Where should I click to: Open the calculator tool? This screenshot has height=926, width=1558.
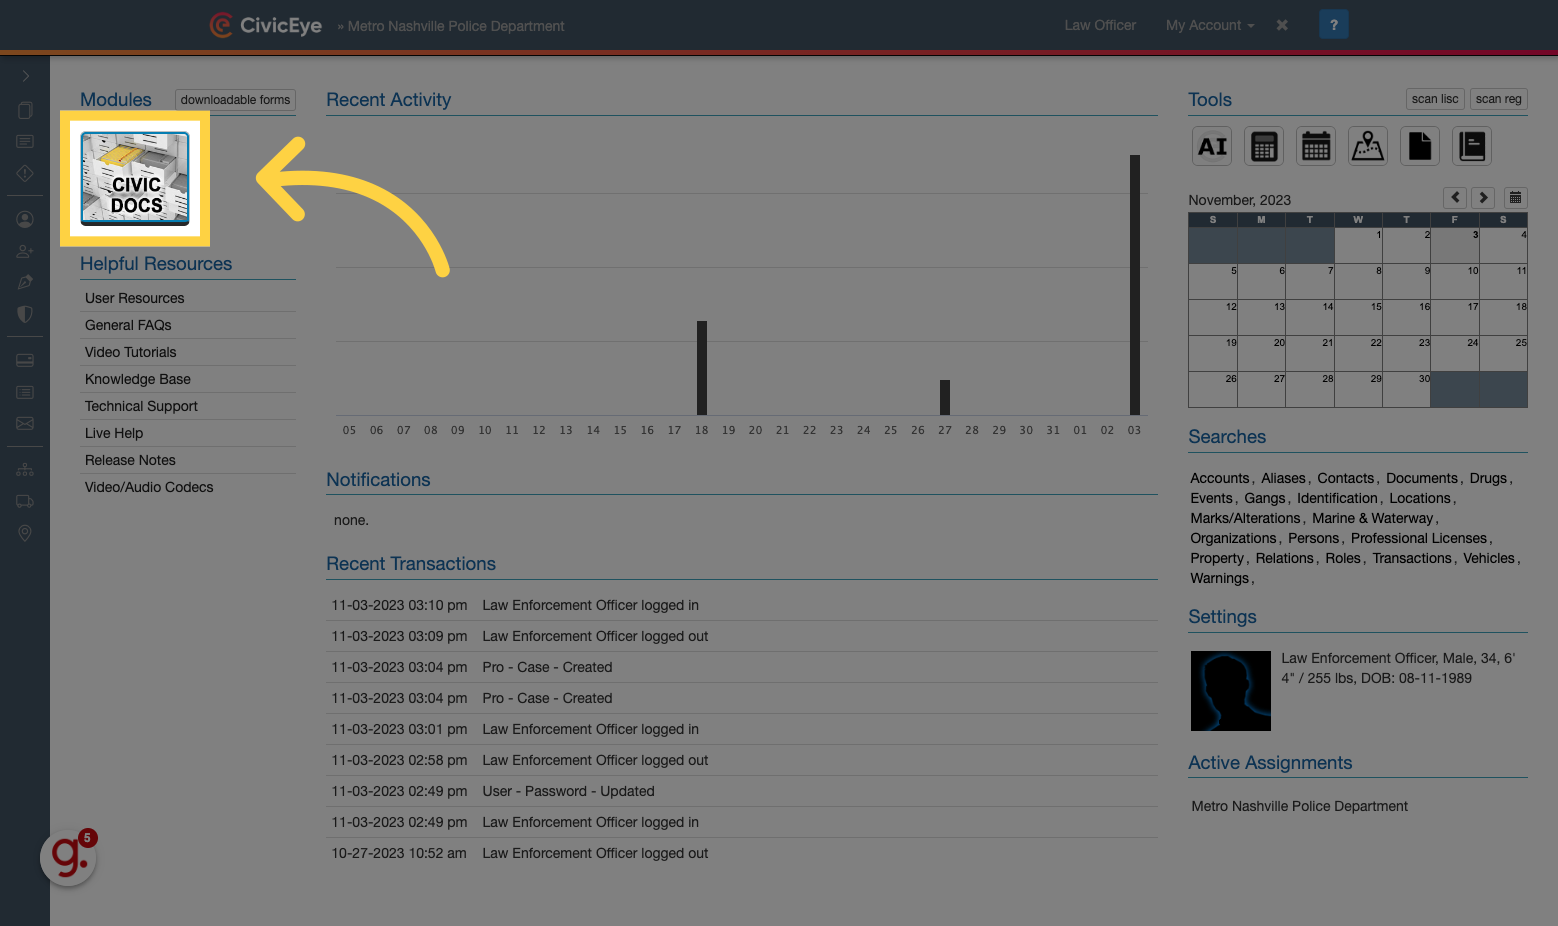pos(1264,146)
